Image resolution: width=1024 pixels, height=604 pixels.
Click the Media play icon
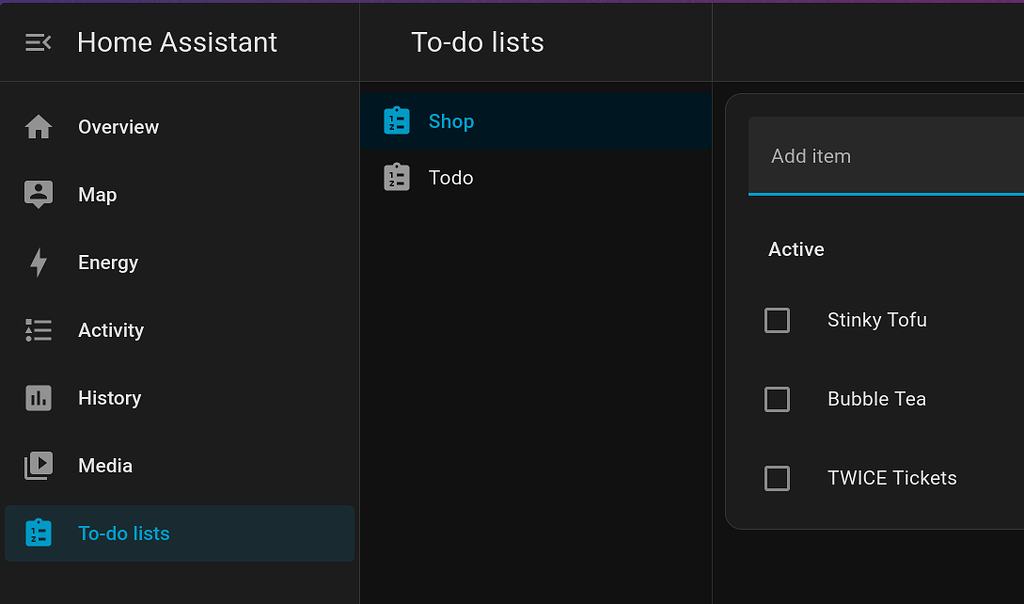pyautogui.click(x=38, y=465)
